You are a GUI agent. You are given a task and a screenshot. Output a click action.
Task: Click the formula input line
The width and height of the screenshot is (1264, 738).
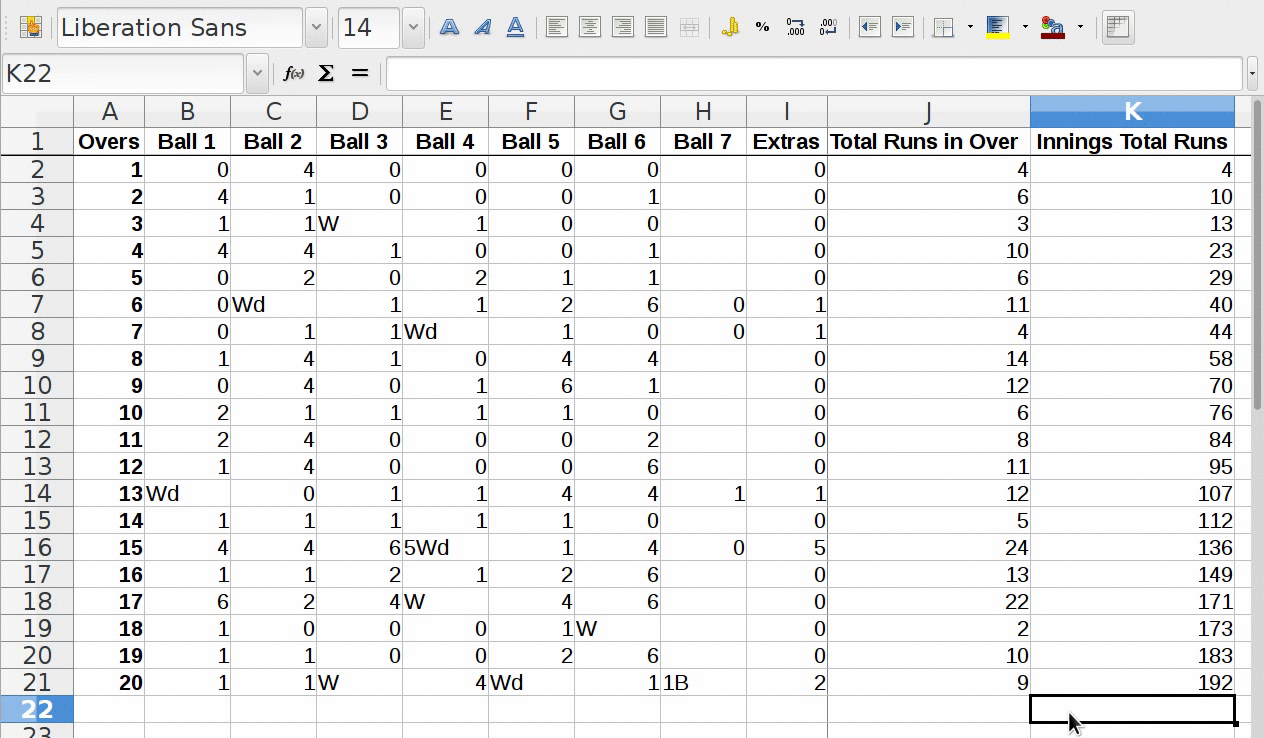(814, 73)
